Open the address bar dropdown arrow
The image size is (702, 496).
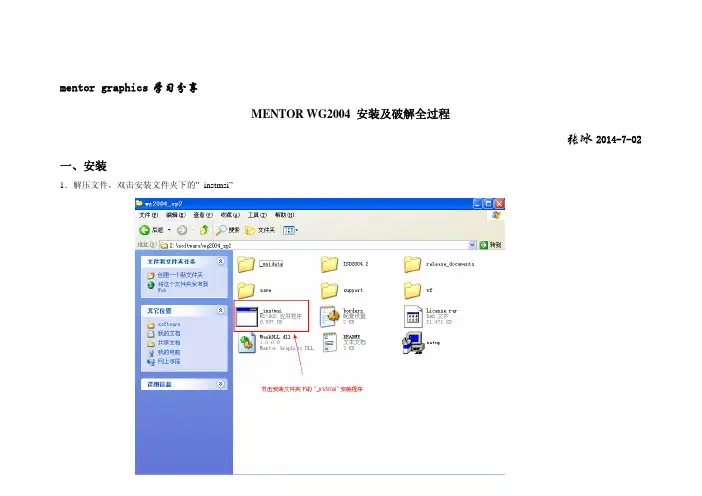click(472, 244)
